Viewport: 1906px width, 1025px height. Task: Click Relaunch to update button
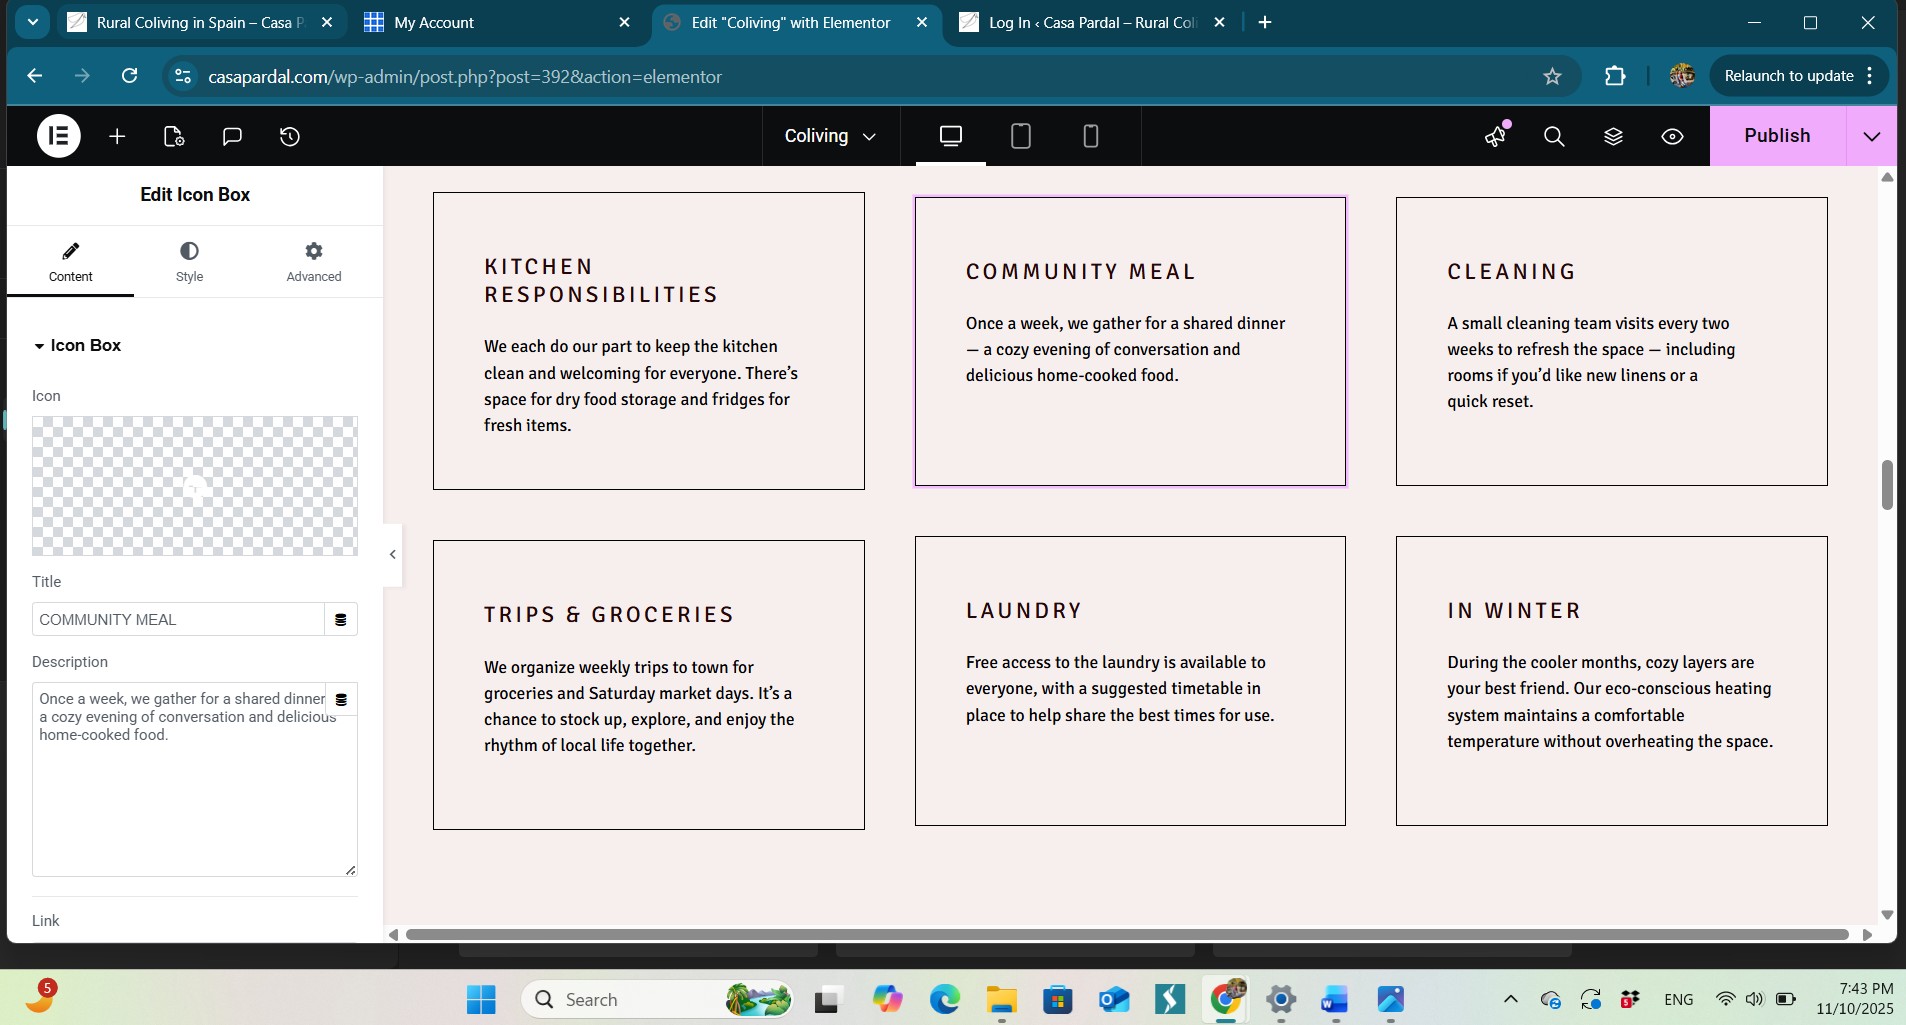1789,76
